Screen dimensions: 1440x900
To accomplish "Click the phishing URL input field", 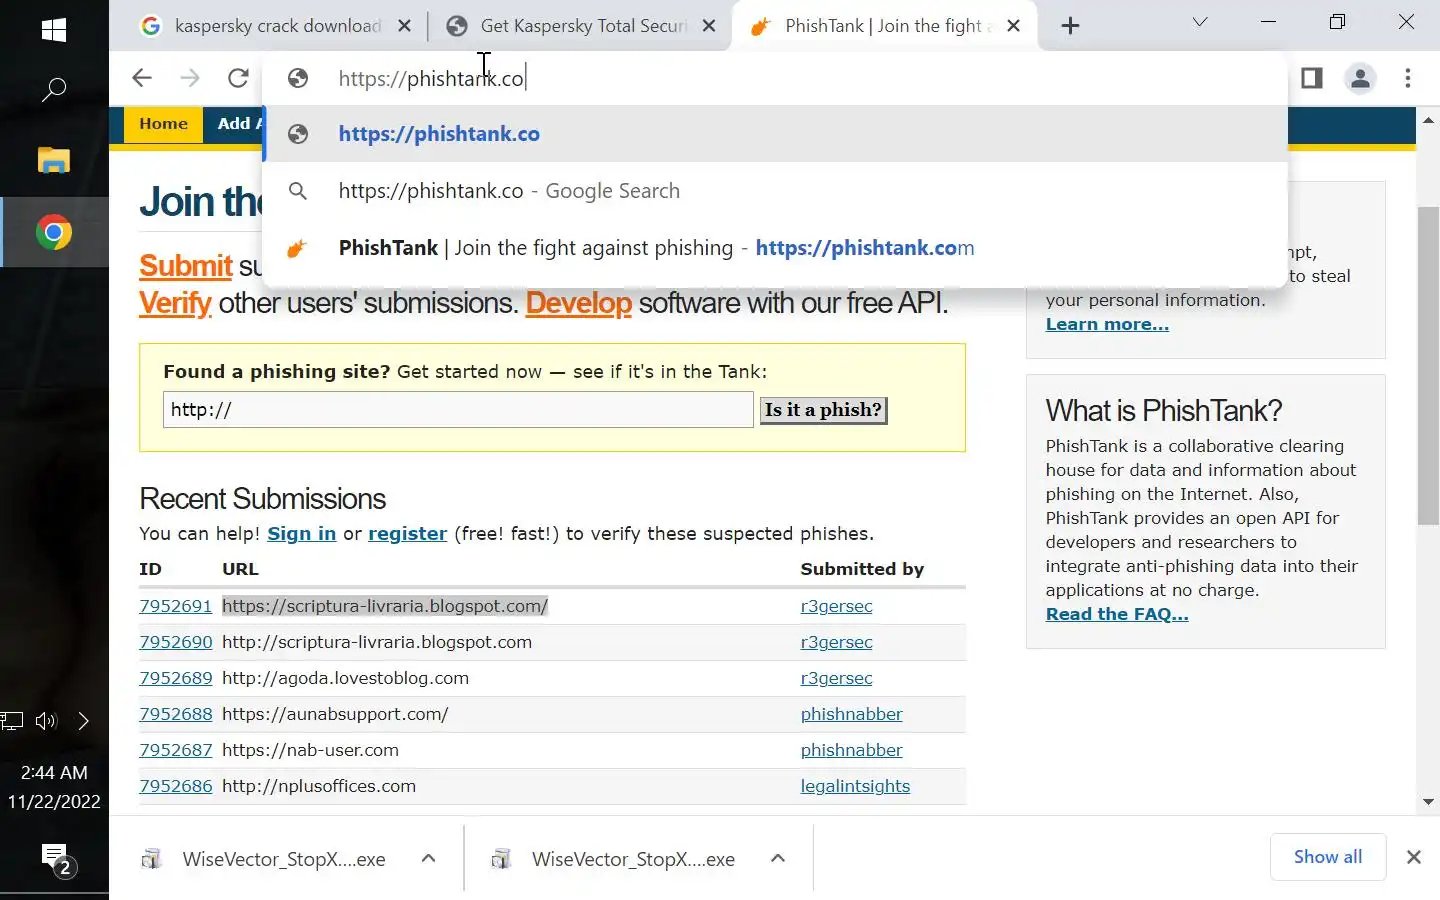I will (458, 410).
